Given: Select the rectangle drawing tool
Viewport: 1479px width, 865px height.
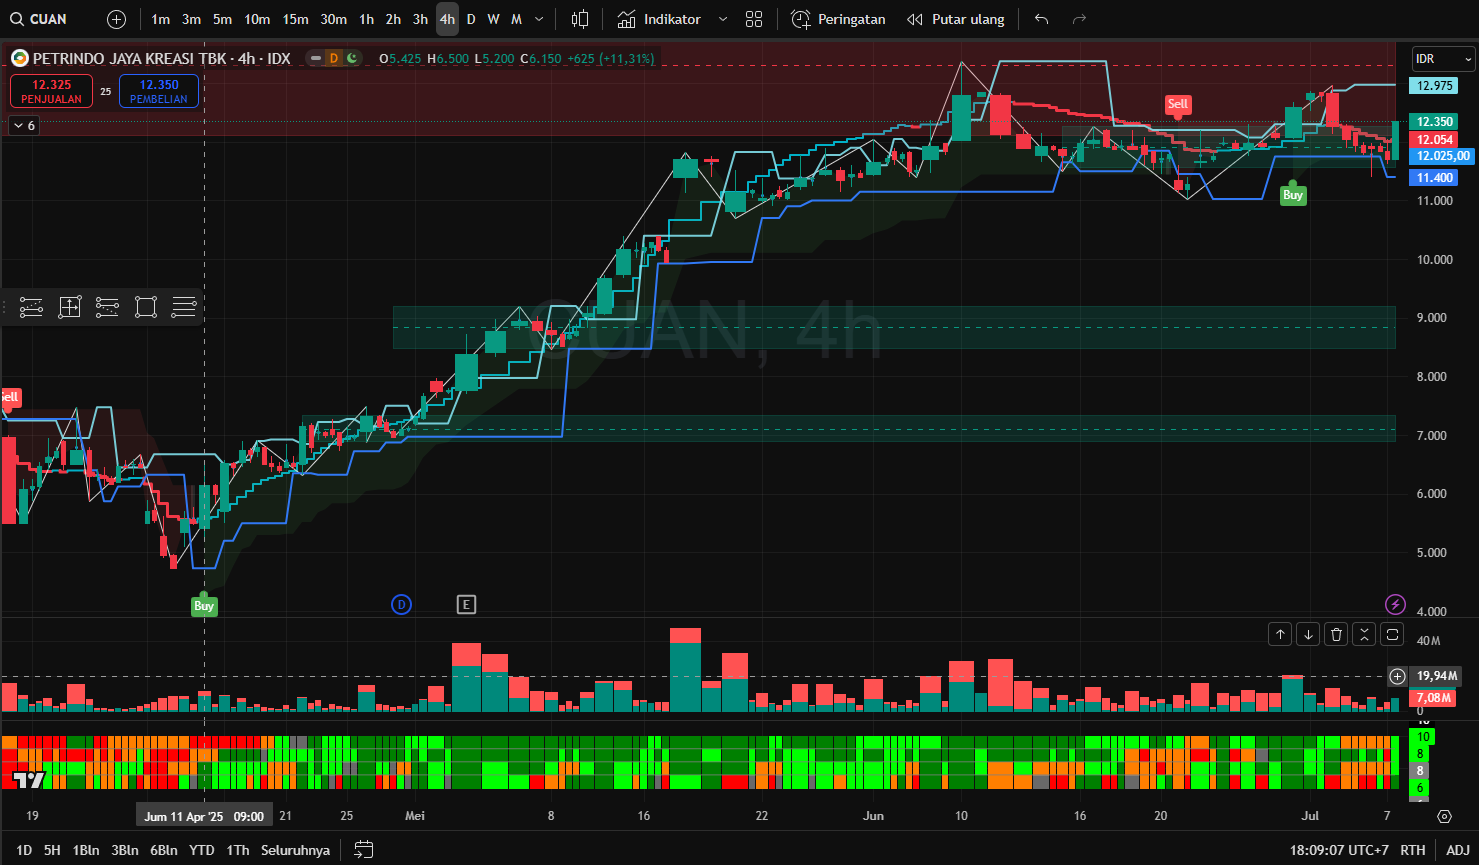Looking at the screenshot, I should coord(146,307).
